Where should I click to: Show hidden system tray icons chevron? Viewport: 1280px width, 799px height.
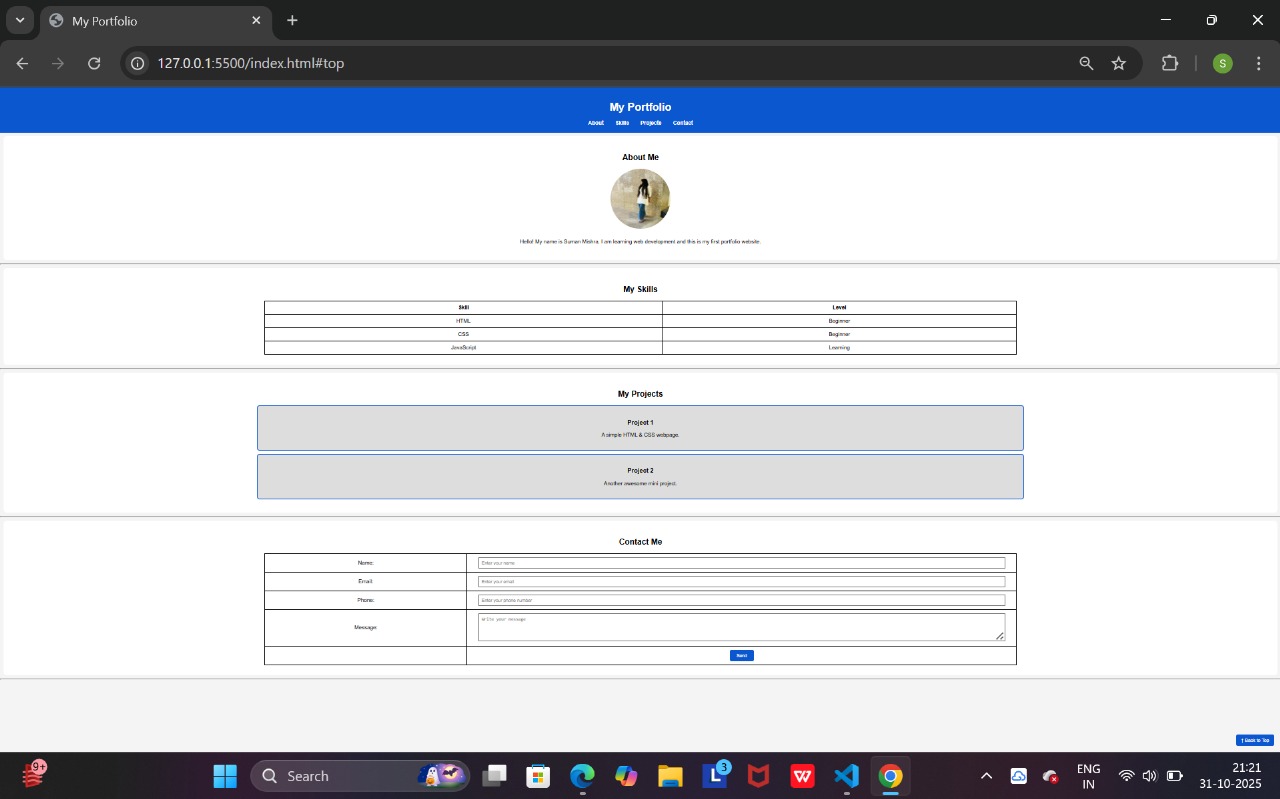point(986,776)
